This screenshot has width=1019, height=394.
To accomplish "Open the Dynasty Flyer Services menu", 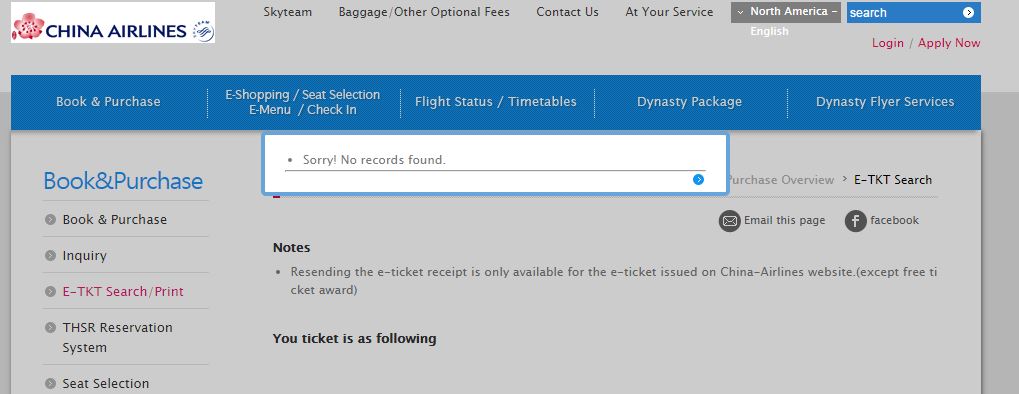I will coord(885,102).
